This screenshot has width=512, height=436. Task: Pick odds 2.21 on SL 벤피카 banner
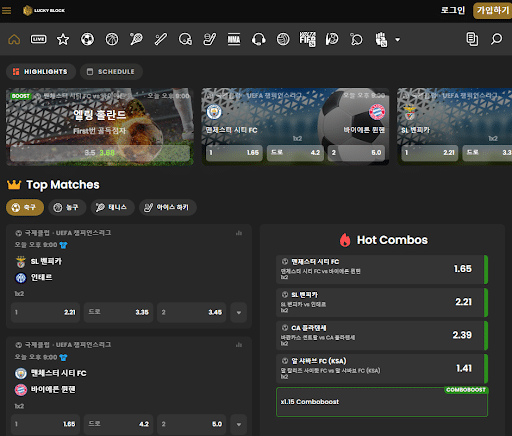[430, 153]
